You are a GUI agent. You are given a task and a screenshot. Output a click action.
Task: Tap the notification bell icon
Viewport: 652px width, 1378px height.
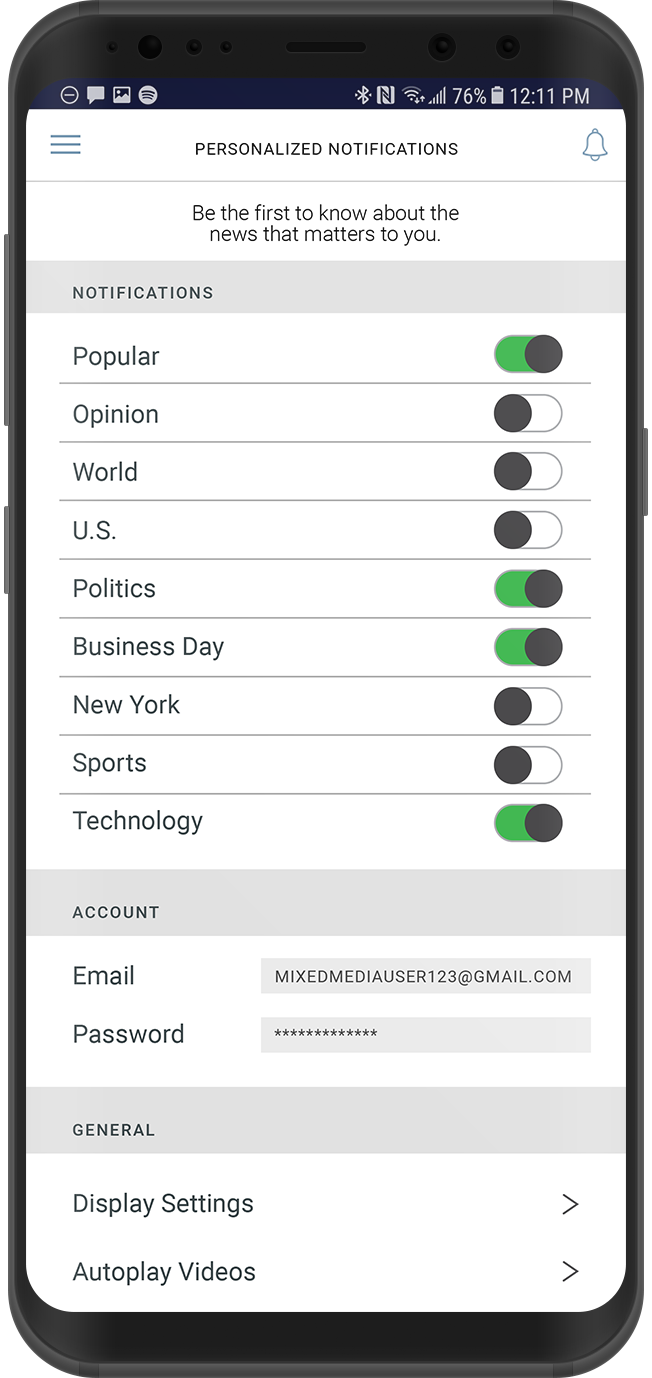point(595,145)
